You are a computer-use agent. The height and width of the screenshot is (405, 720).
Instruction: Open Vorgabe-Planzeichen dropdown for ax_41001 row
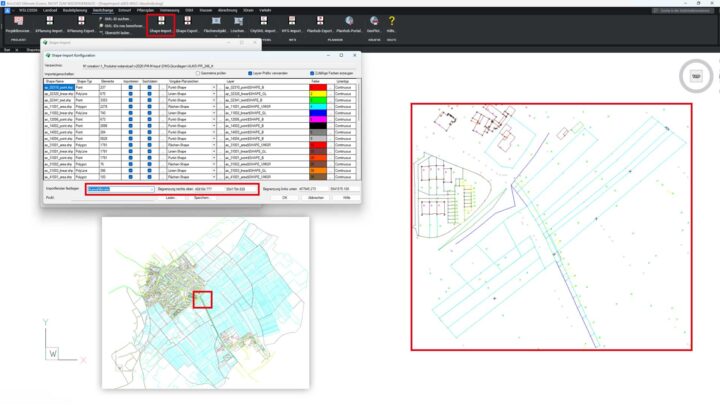click(214, 177)
